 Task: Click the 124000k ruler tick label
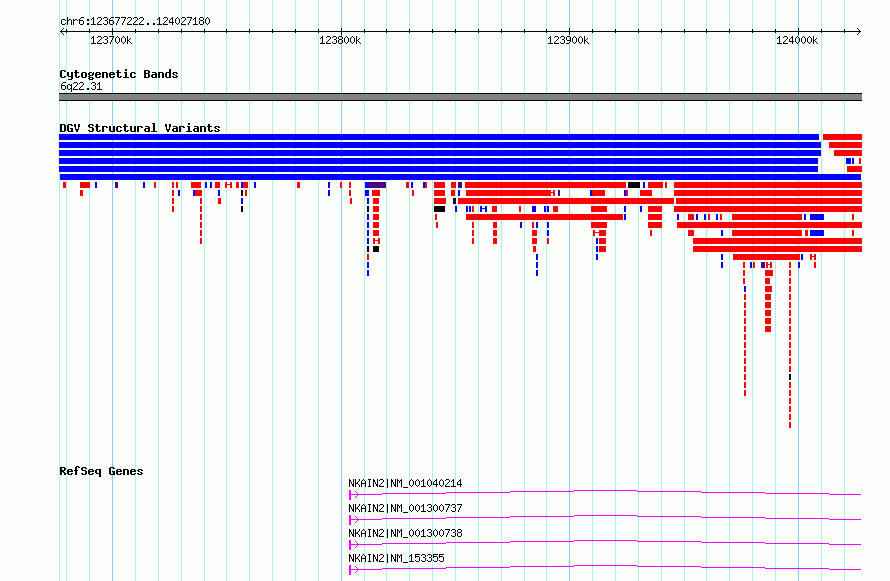point(797,40)
